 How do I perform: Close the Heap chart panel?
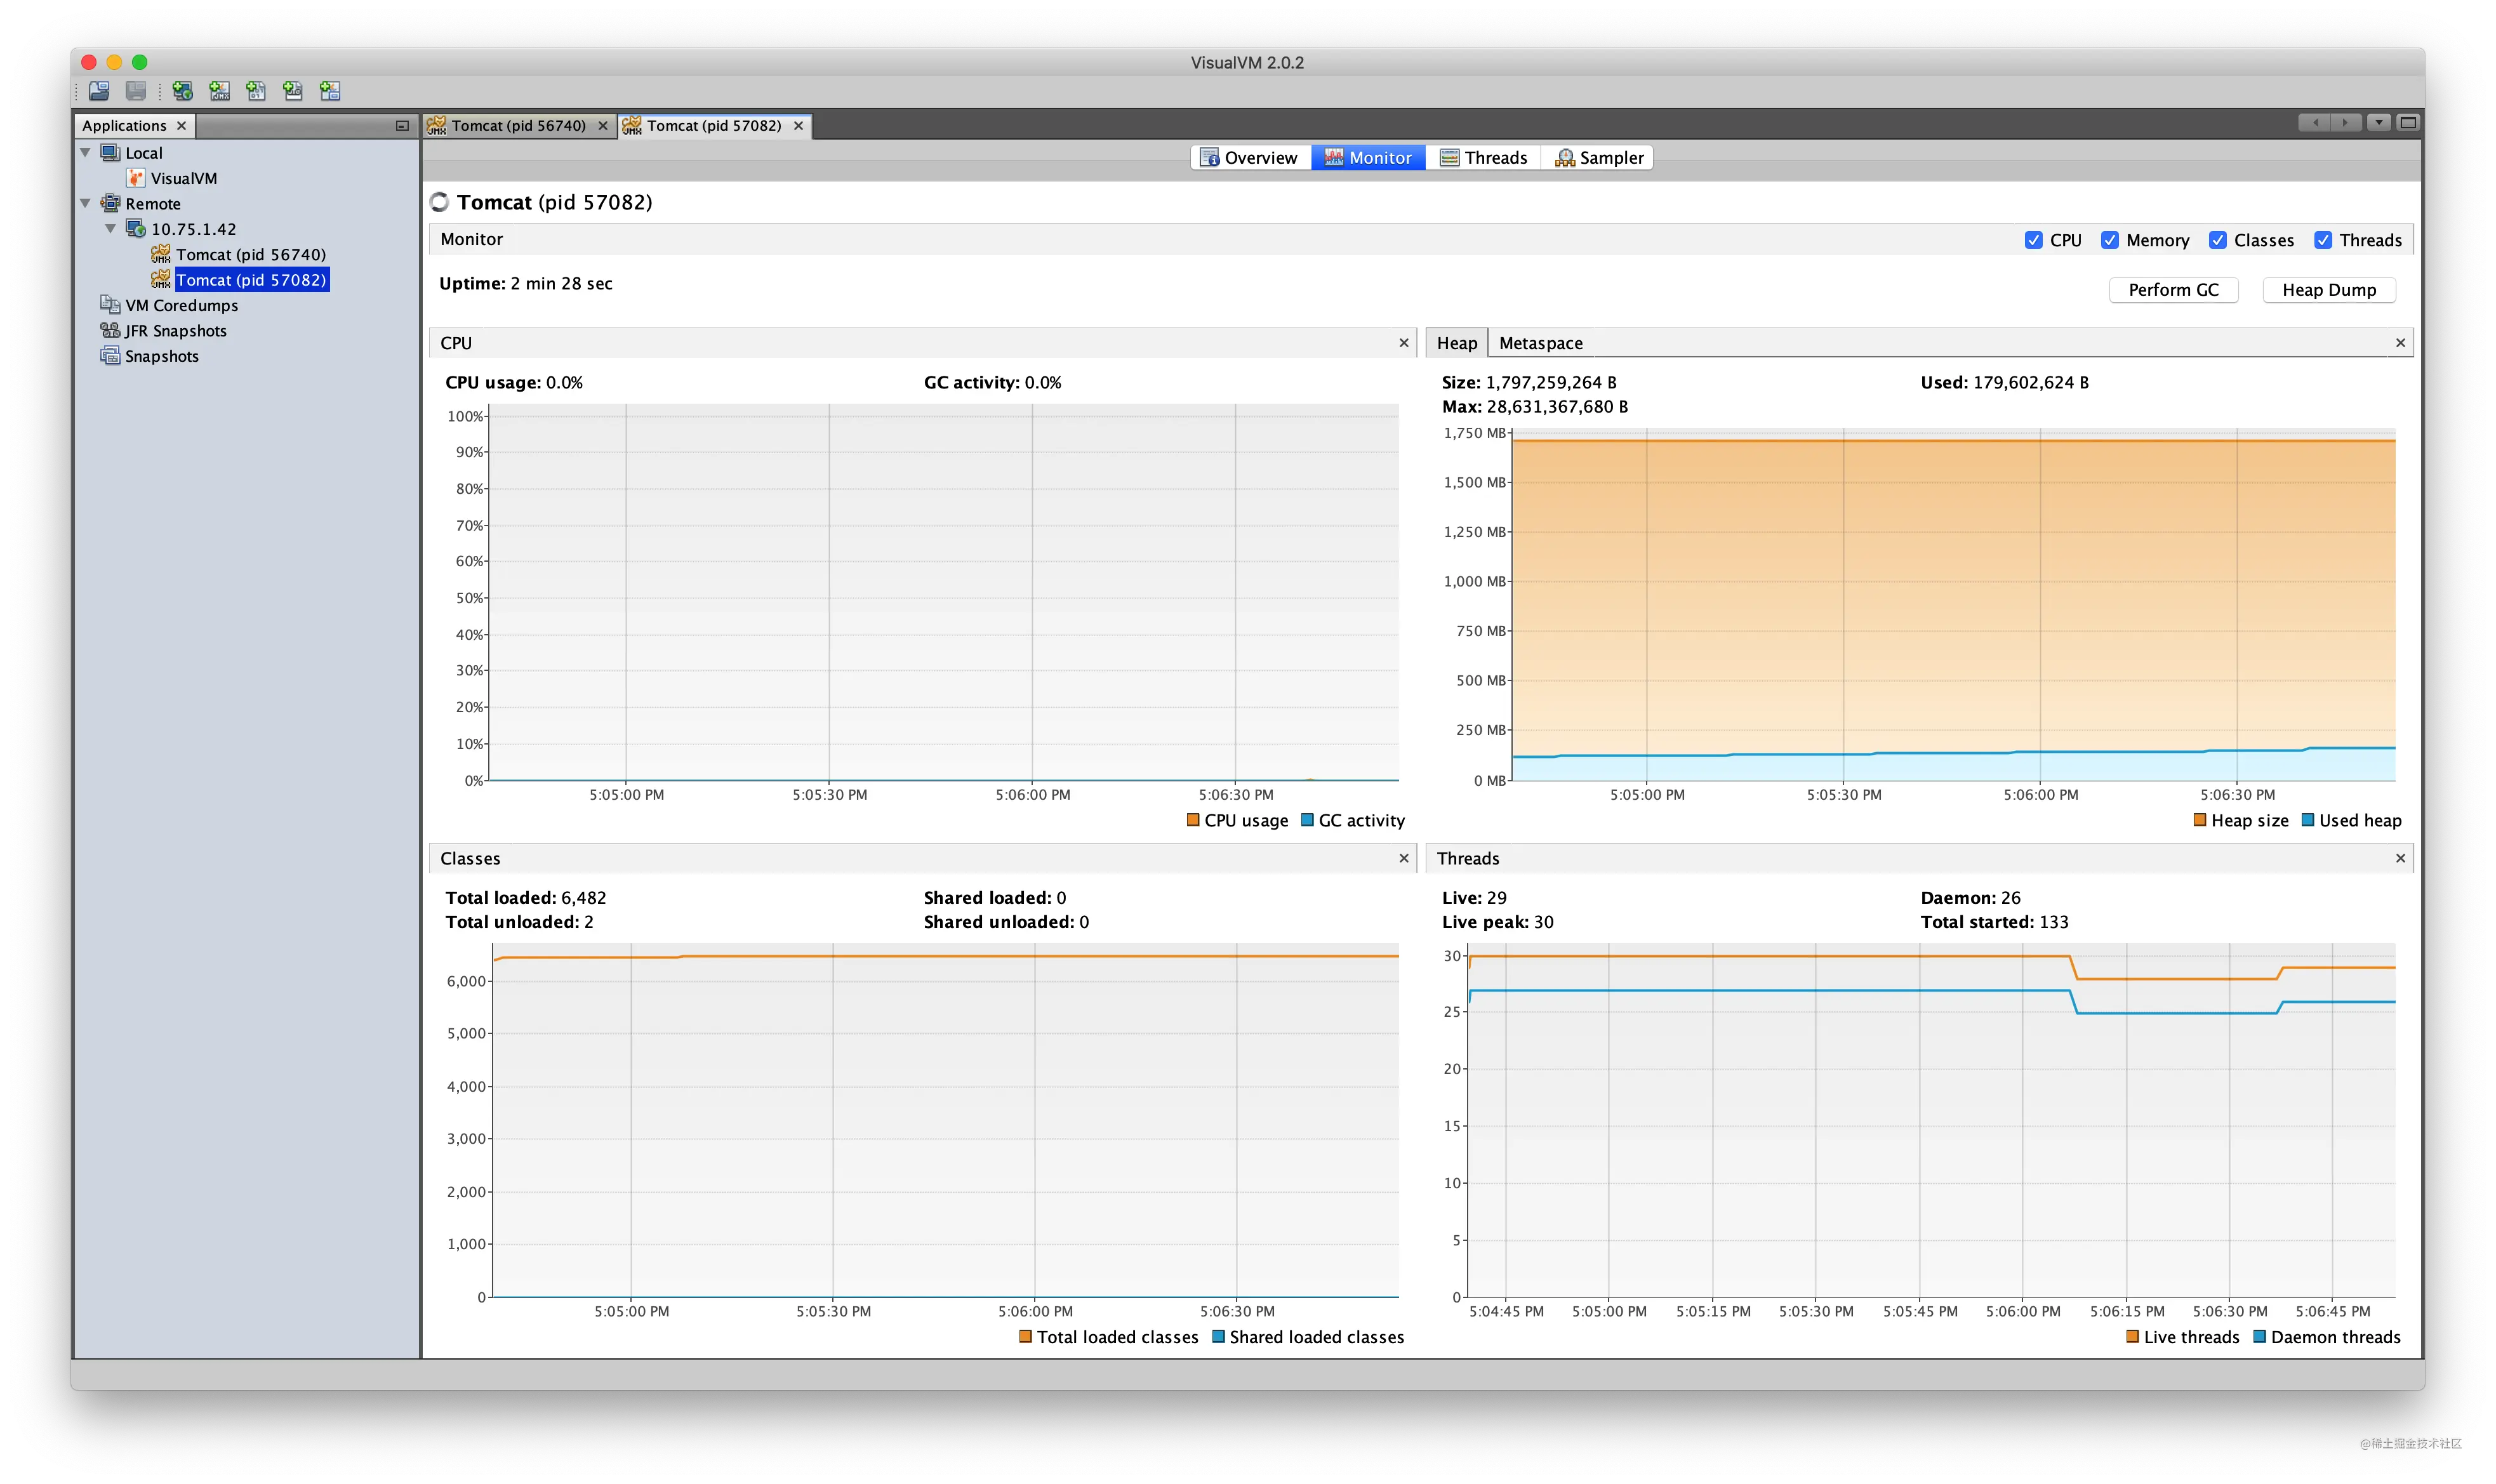click(x=2401, y=343)
